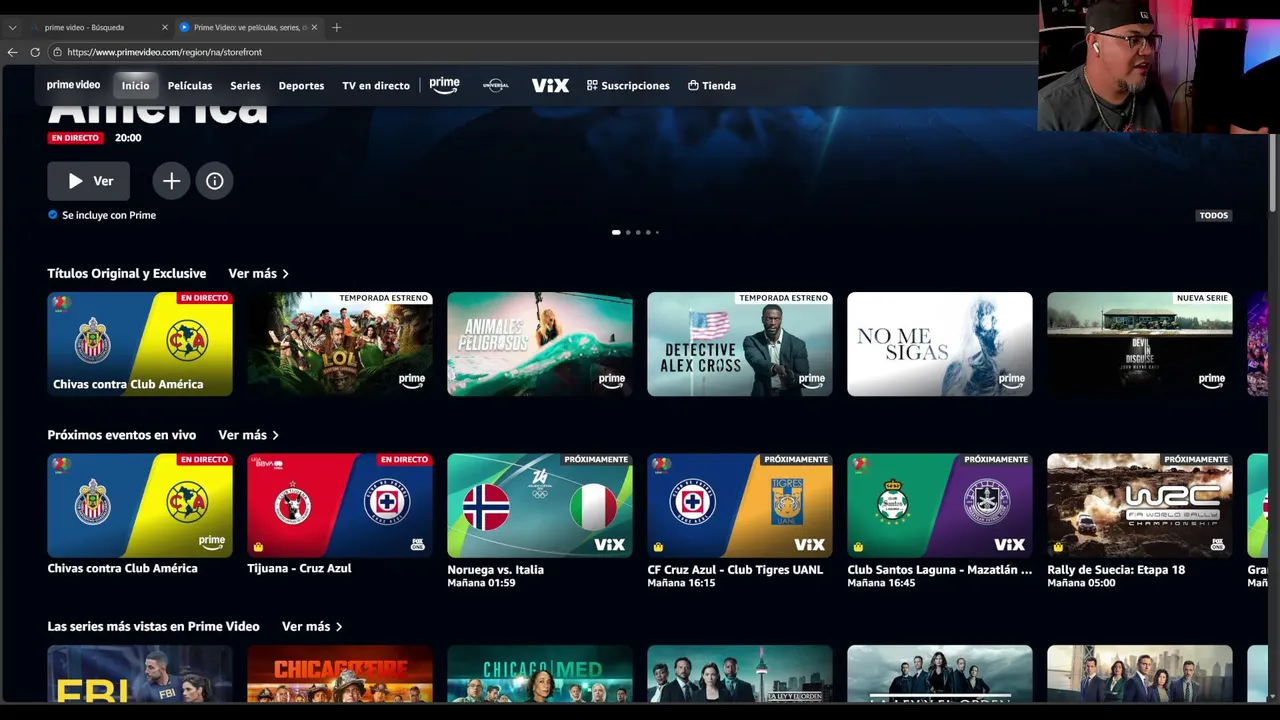Open the Películas menu

tap(190, 85)
